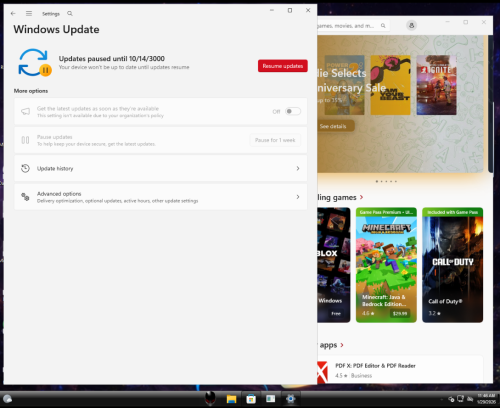Open the Microsoft Store profile account icon

pos(411,26)
